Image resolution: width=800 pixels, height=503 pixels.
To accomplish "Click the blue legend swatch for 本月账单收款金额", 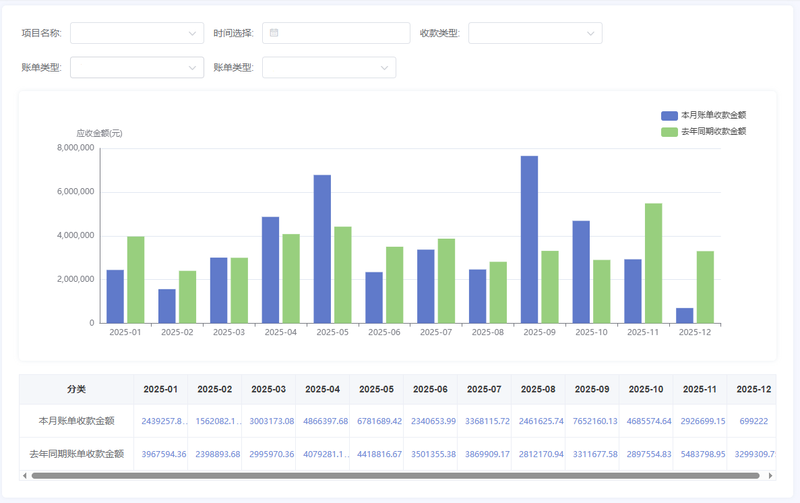I will (669, 115).
